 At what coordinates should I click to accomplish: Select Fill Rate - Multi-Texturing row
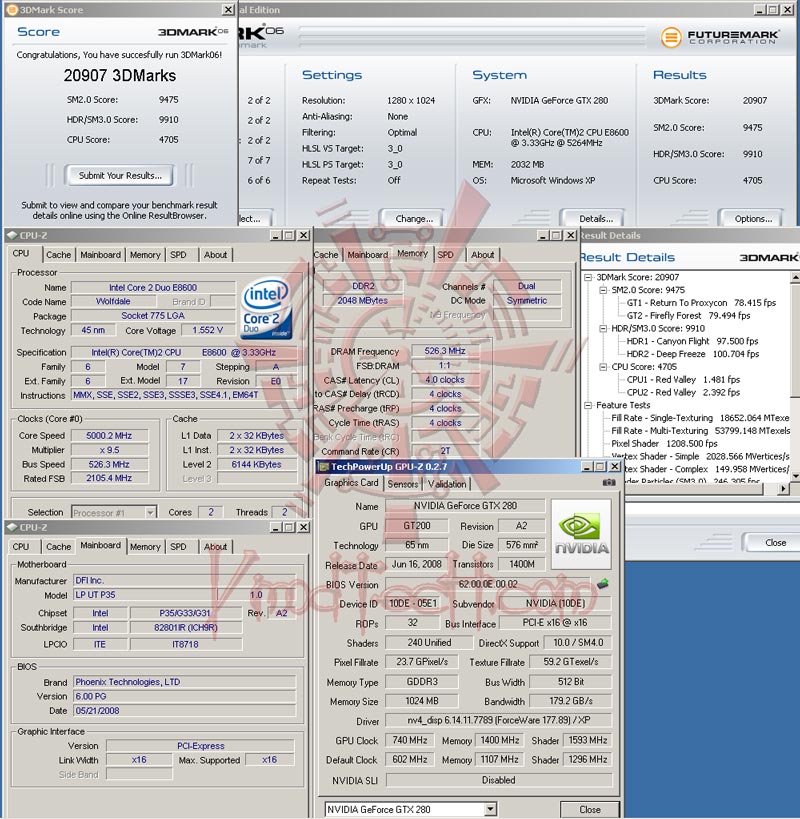(700, 431)
